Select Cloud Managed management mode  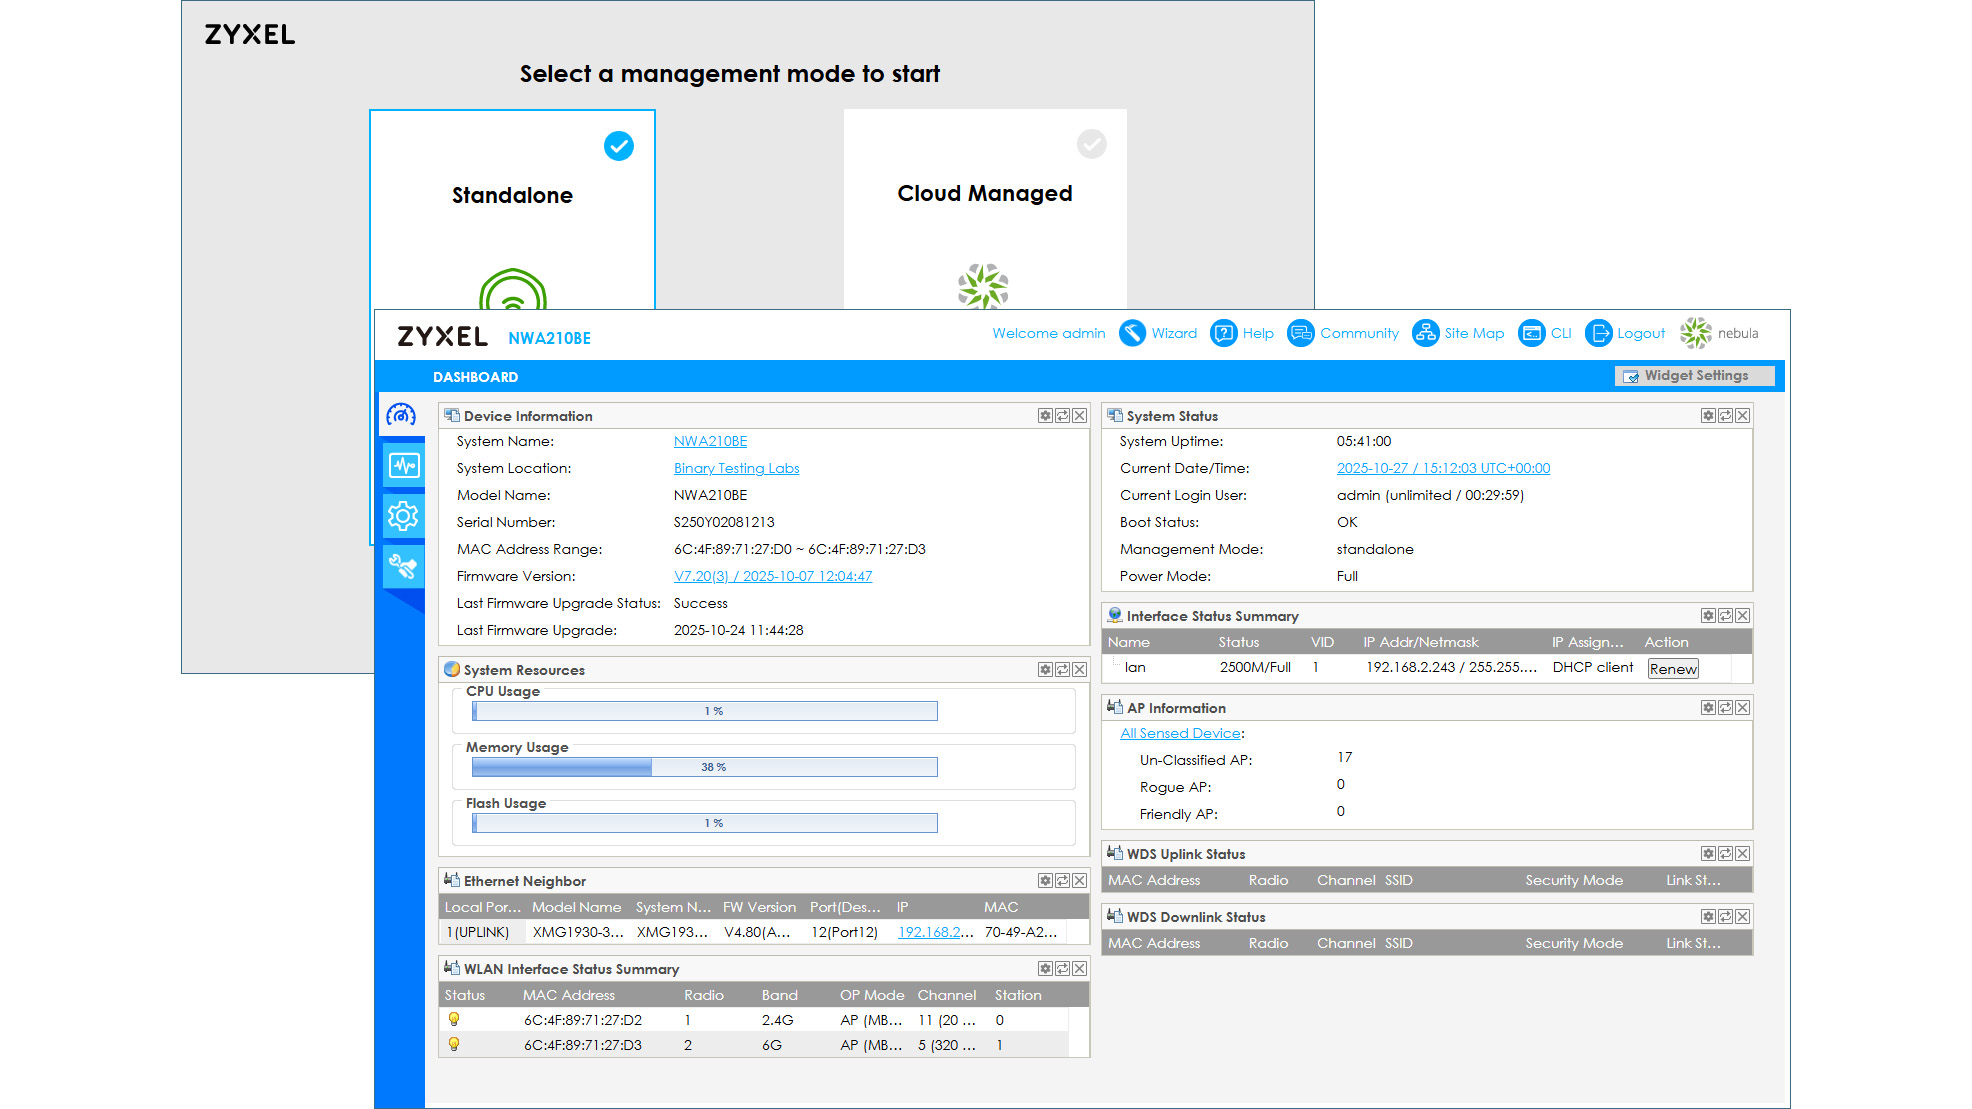pyautogui.click(x=984, y=193)
